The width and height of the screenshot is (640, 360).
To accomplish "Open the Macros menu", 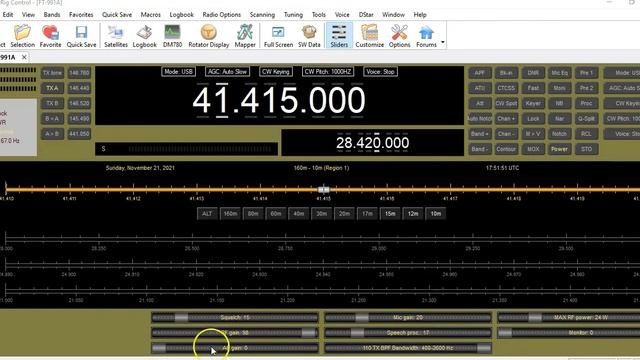I will coord(151,15).
